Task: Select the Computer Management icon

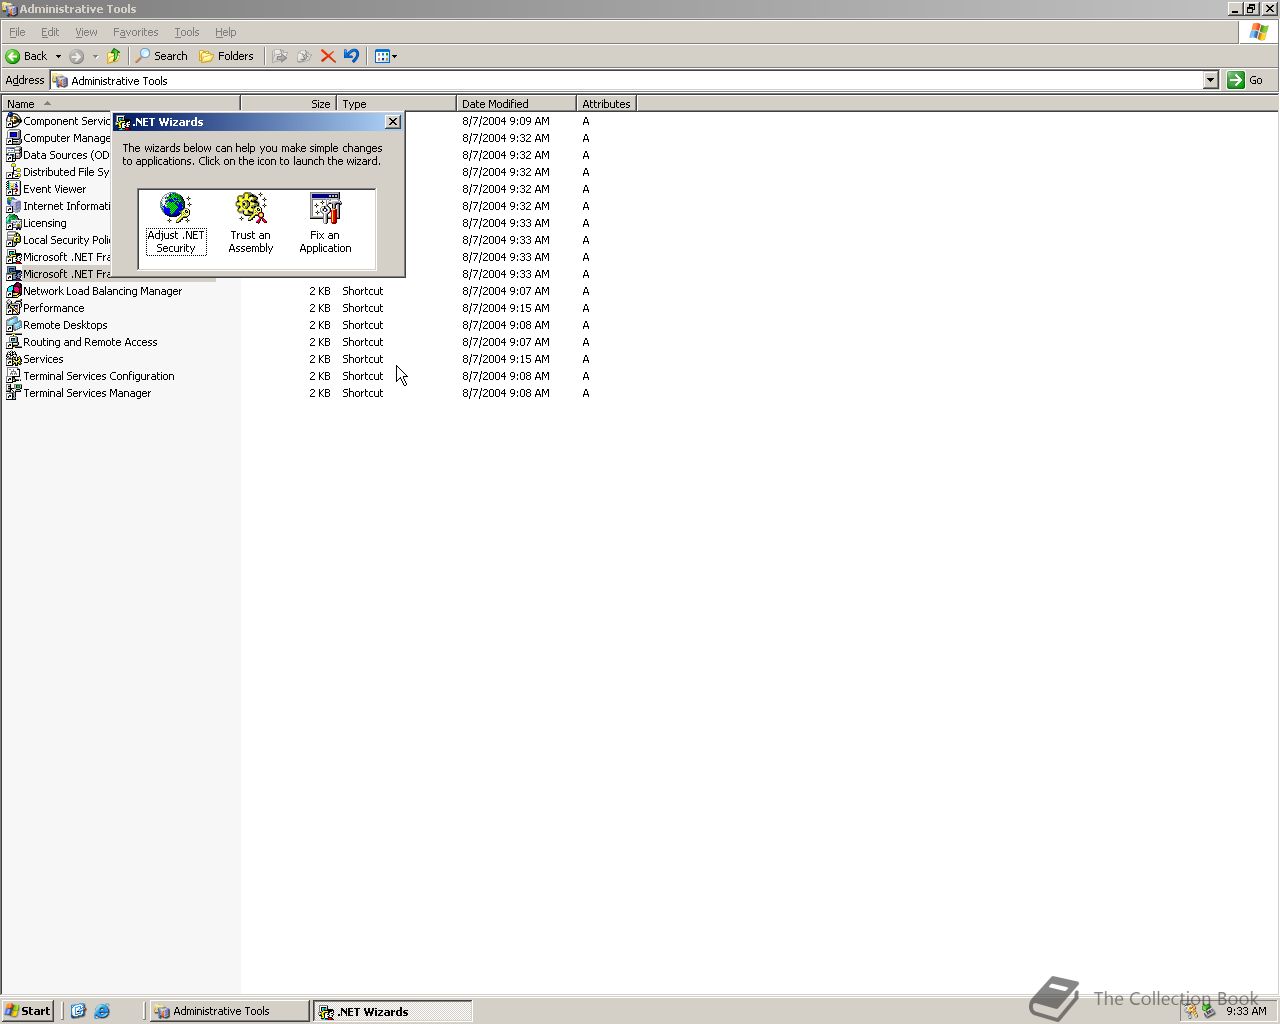Action: coord(14,138)
